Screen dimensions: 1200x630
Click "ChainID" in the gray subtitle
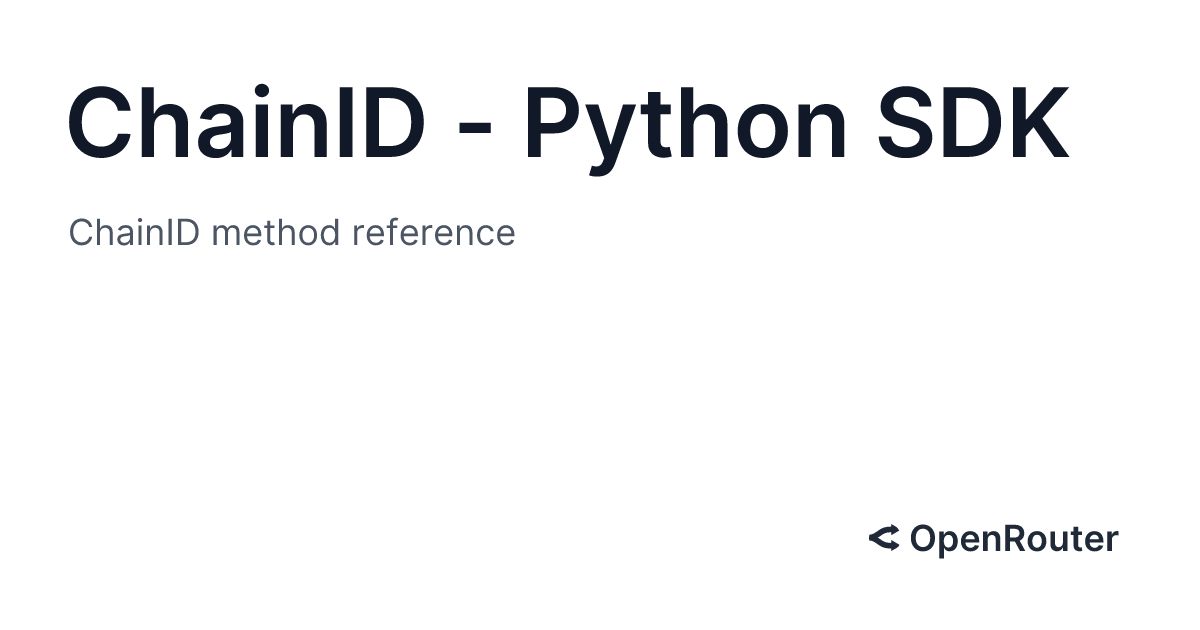tap(135, 233)
